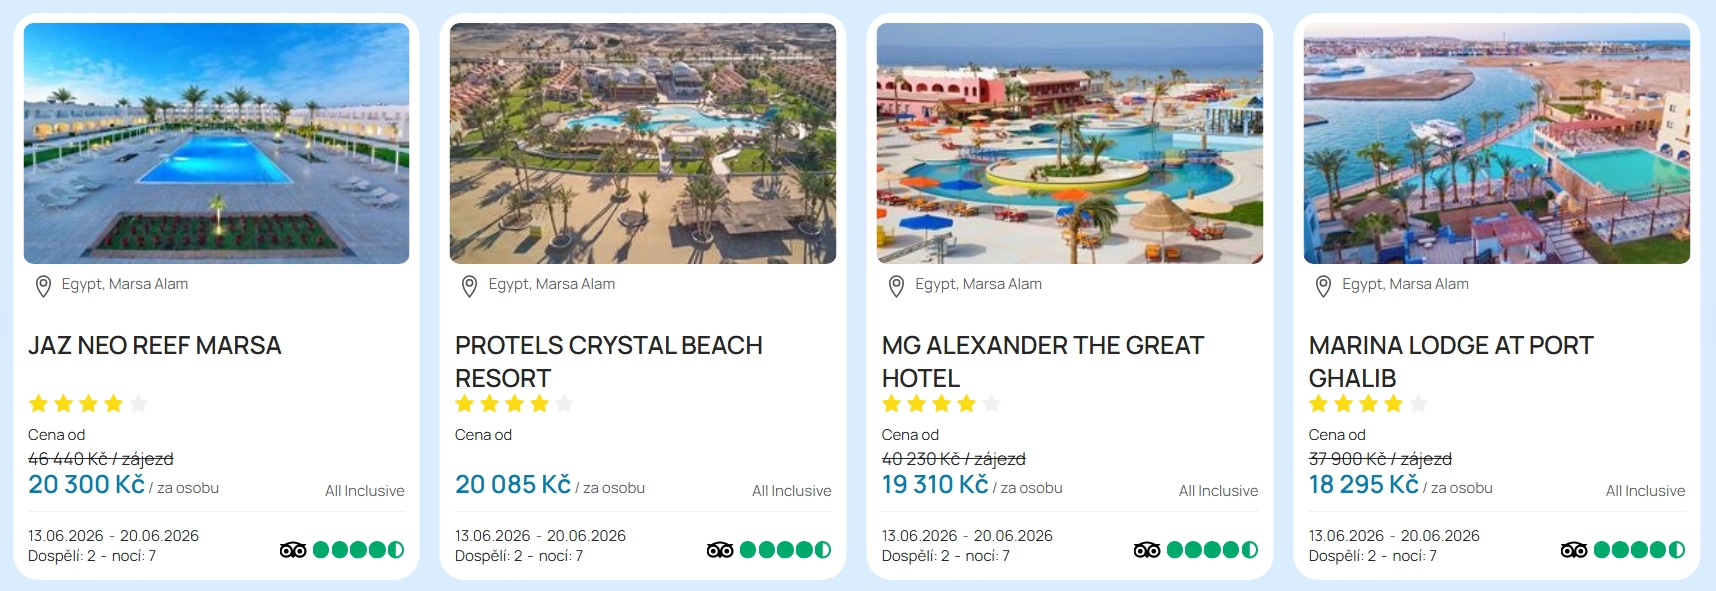Click TripAdvisor owl icon on MG Alexander card
Image resolution: width=1716 pixels, height=591 pixels.
click(1147, 550)
